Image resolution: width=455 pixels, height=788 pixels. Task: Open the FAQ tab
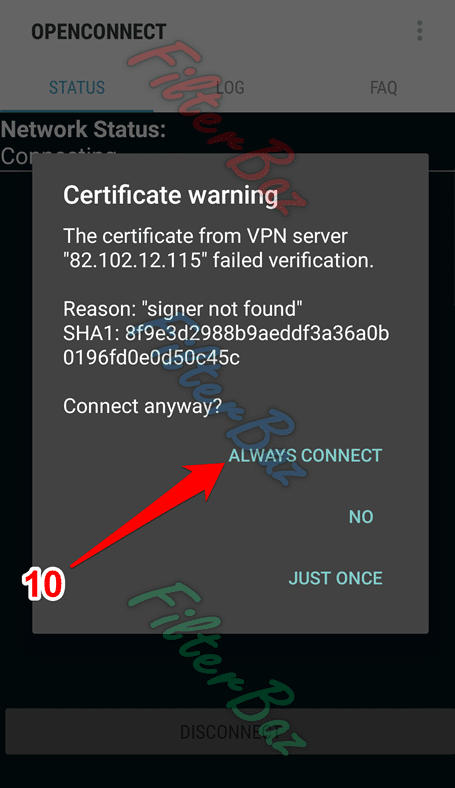(x=384, y=87)
